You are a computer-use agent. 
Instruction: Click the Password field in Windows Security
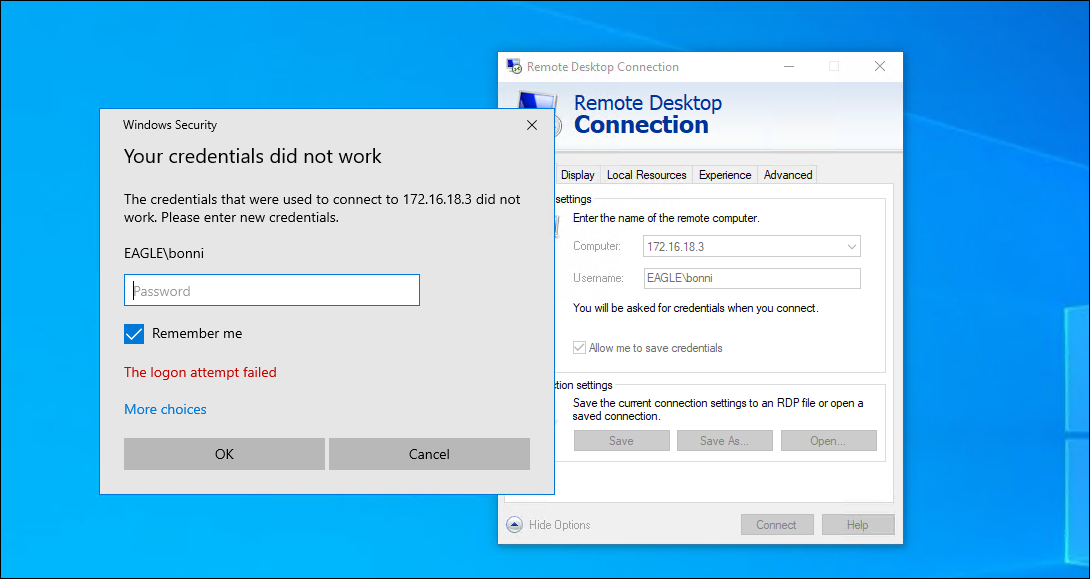(x=272, y=291)
